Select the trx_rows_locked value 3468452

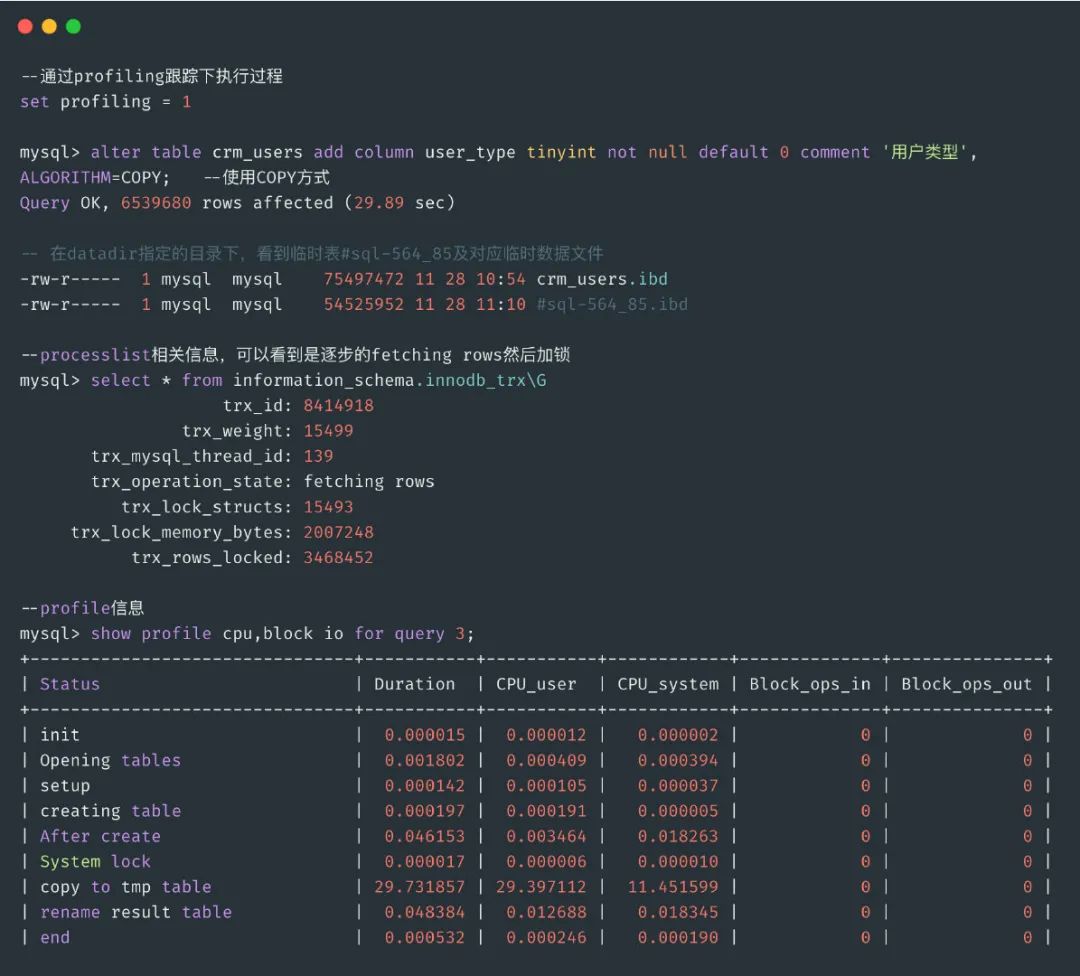pyautogui.click(x=340, y=557)
